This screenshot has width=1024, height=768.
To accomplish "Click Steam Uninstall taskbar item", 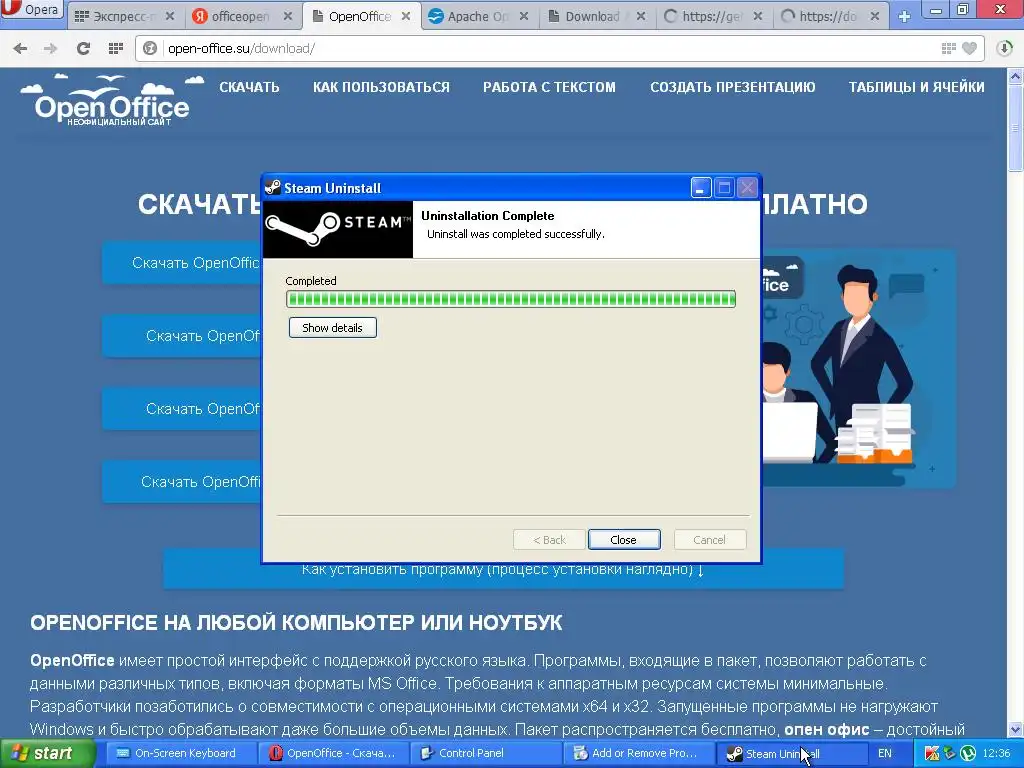I will [x=790, y=753].
